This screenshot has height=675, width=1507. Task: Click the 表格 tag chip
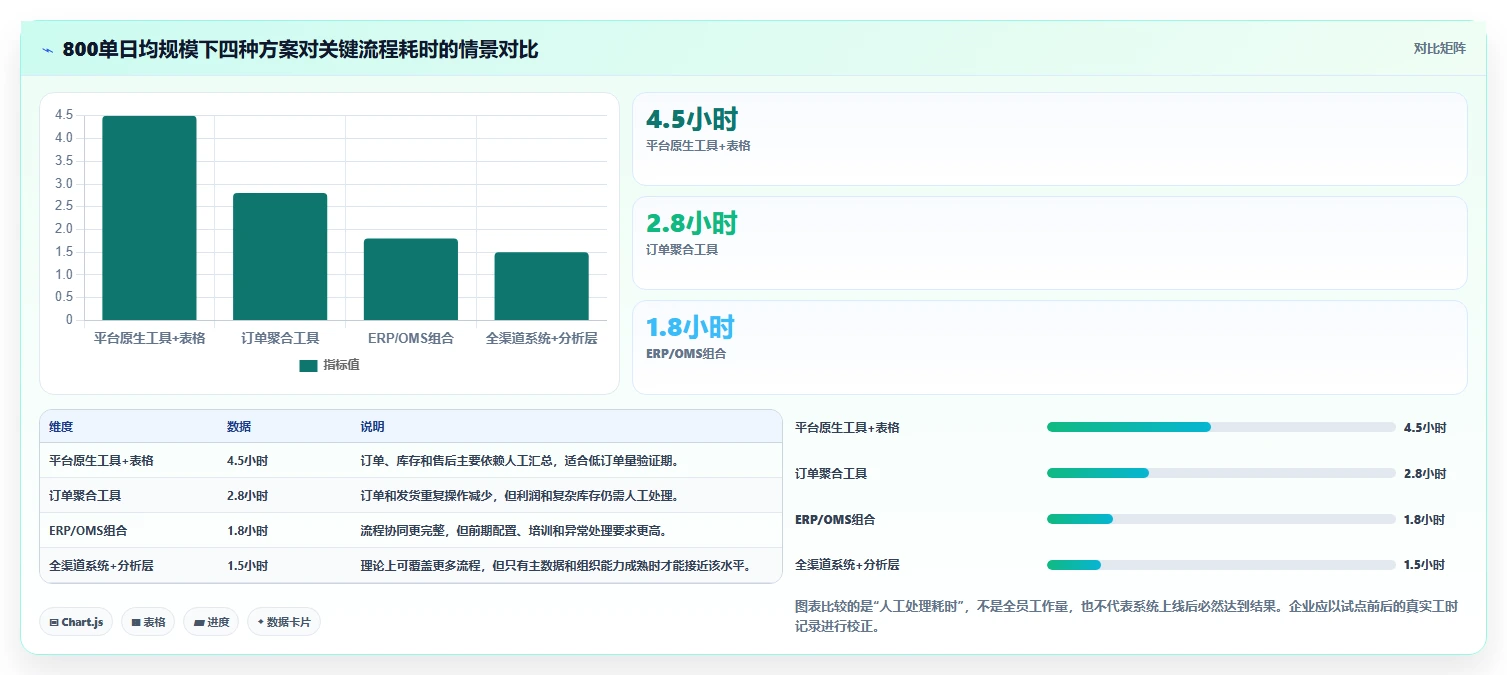[x=148, y=622]
